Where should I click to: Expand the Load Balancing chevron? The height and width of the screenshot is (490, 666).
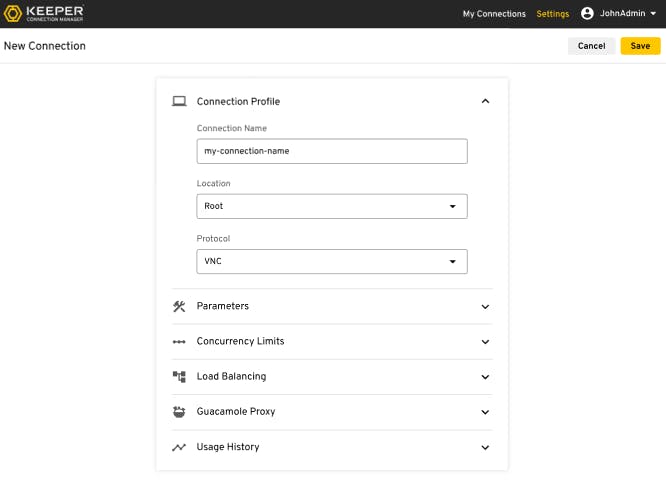[485, 377]
